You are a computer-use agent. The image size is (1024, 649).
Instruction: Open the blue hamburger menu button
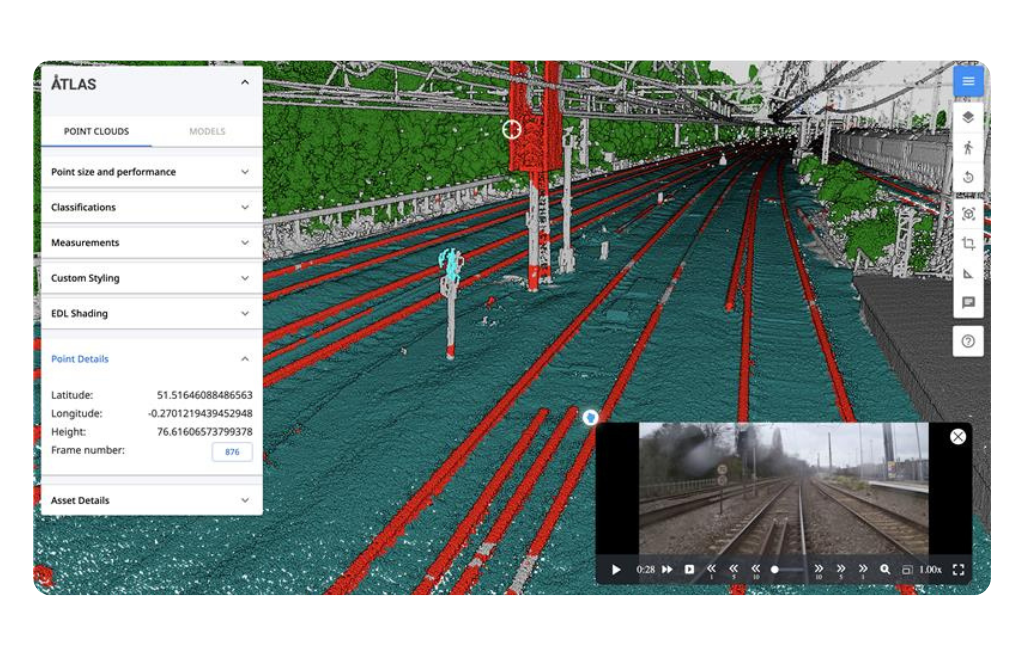pyautogui.click(x=967, y=81)
